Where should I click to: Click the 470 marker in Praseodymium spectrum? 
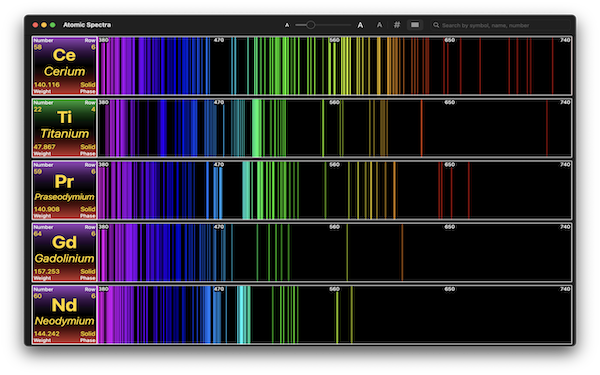point(219,165)
